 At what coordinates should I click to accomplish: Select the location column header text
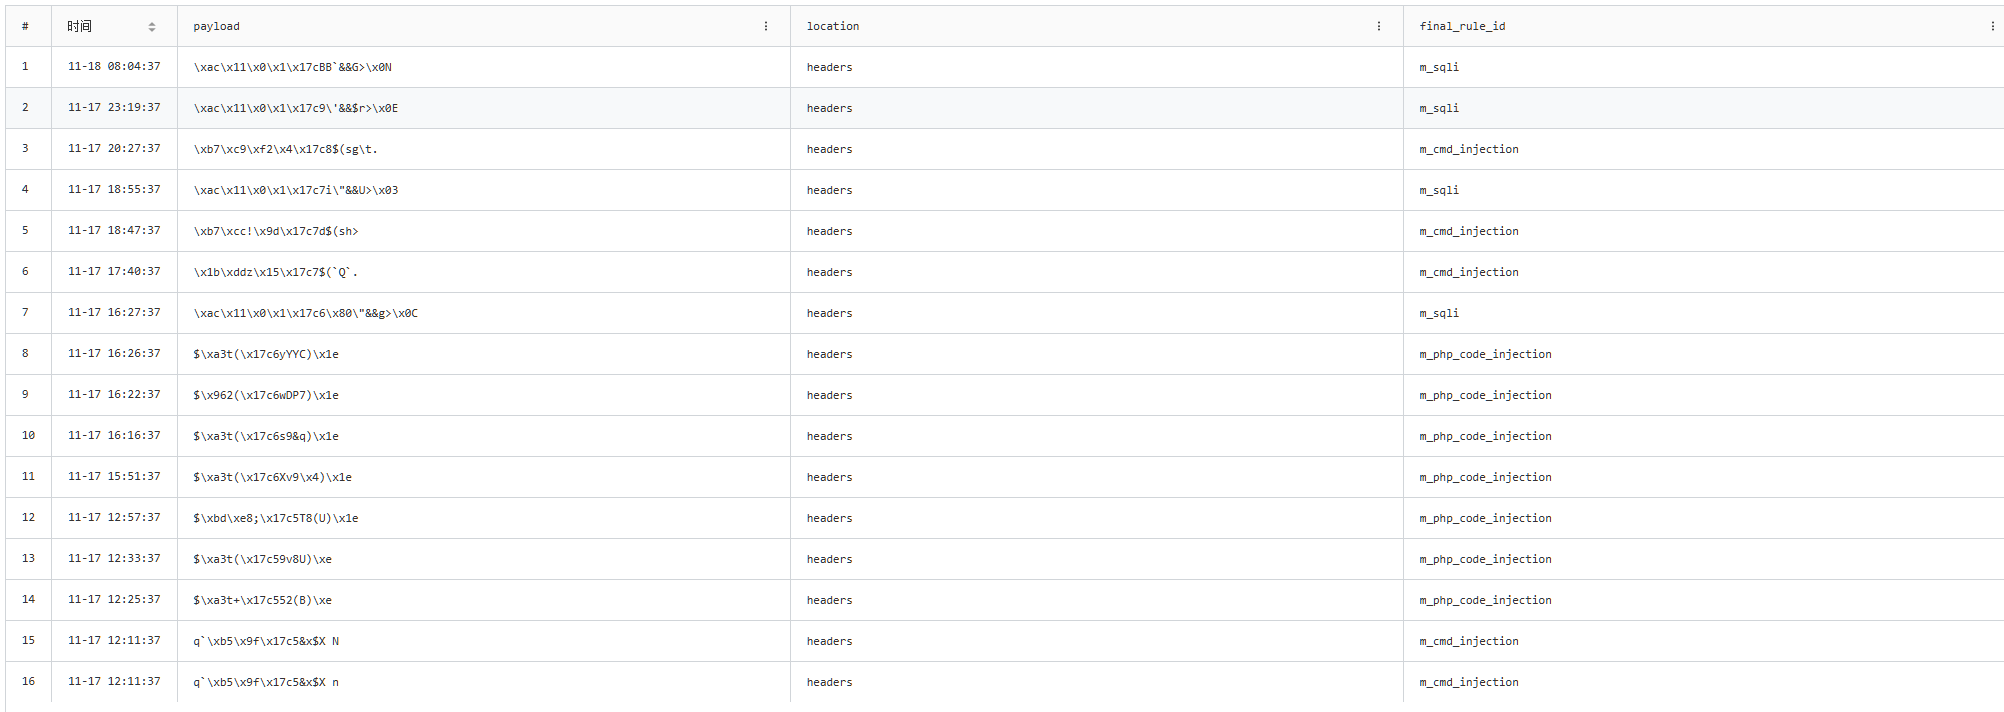[x=832, y=27]
